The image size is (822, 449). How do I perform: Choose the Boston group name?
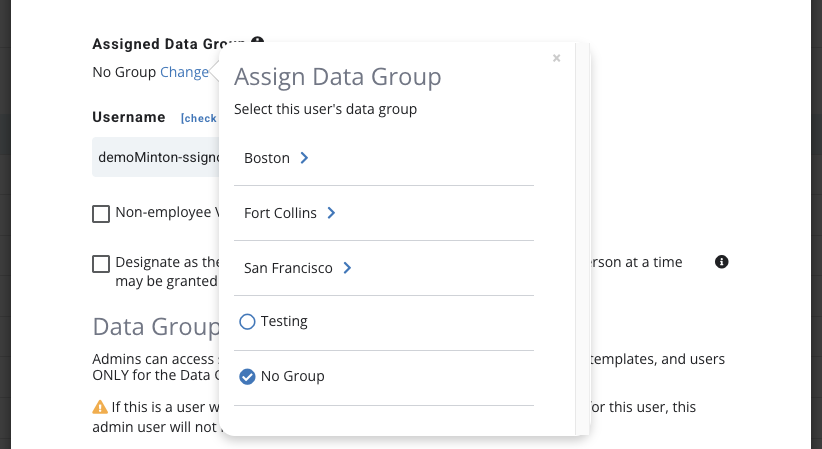(x=267, y=158)
